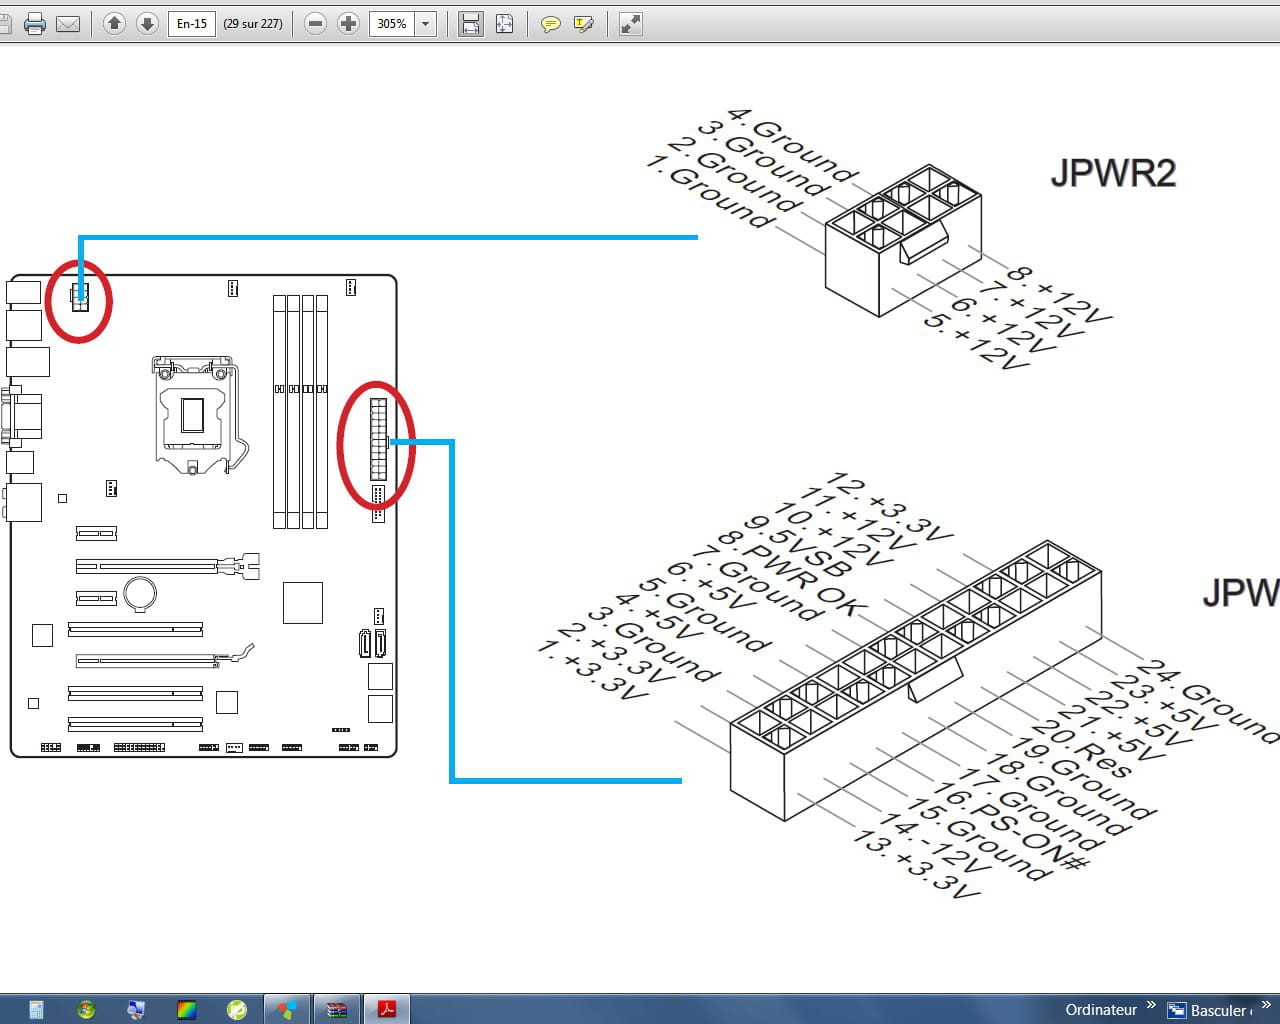Image resolution: width=1280 pixels, height=1024 pixels.
Task: Open the zoom level dropdown arrow
Action: pos(426,23)
